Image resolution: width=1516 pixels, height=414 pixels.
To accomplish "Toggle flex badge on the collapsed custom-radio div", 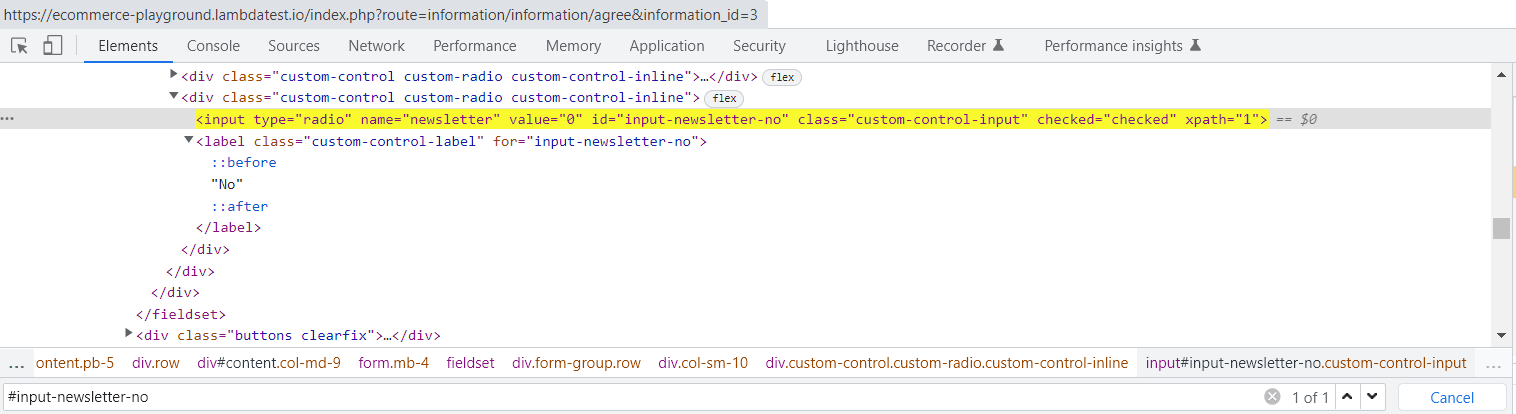I will [782, 77].
